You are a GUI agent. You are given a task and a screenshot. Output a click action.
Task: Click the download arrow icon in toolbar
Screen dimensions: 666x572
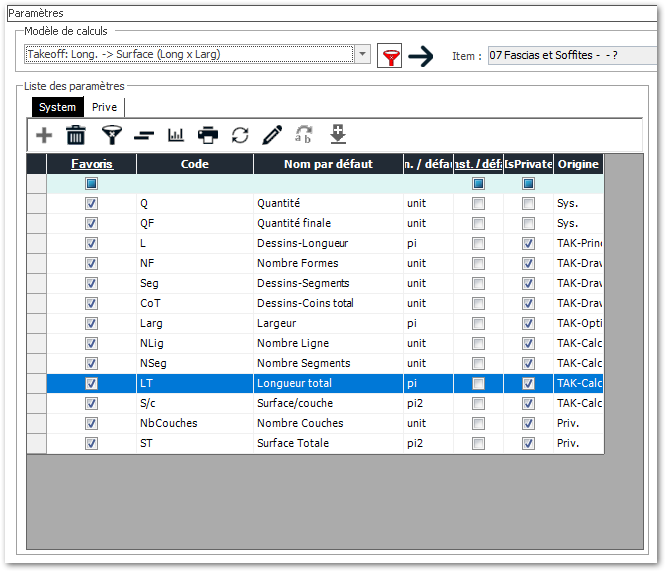pyautogui.click(x=338, y=134)
